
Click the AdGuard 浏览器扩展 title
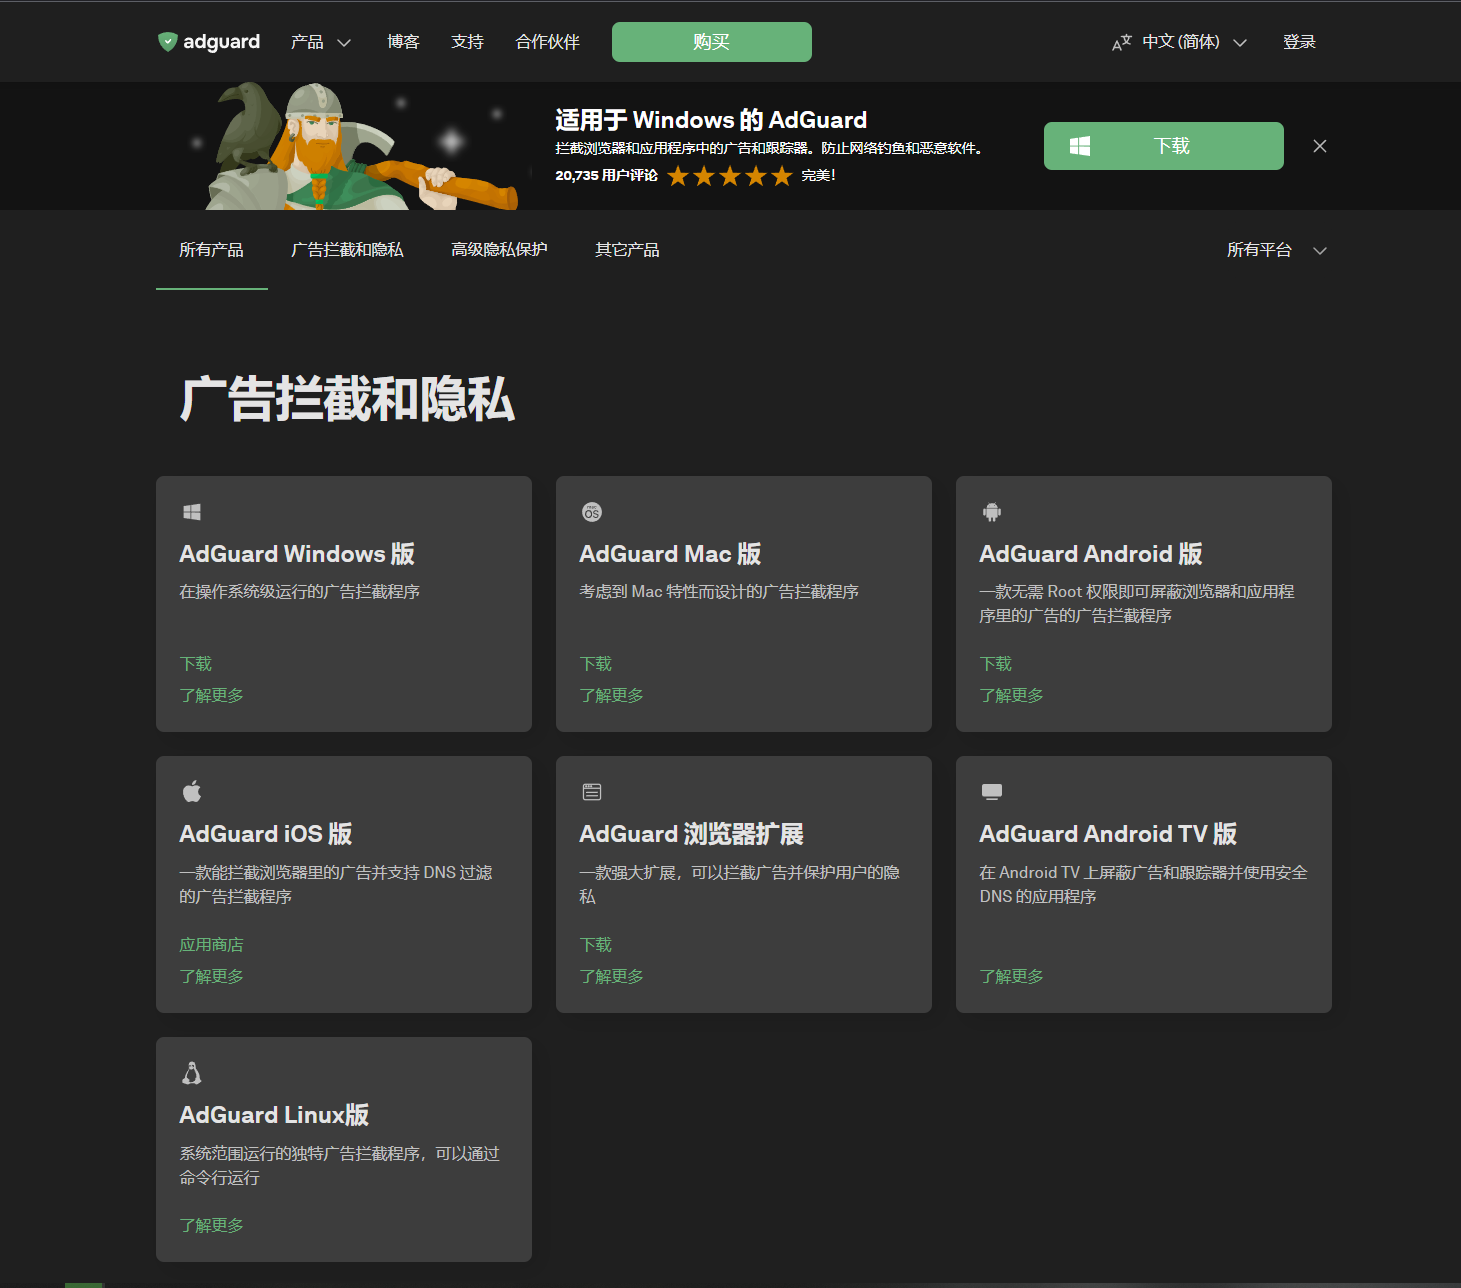coord(692,834)
